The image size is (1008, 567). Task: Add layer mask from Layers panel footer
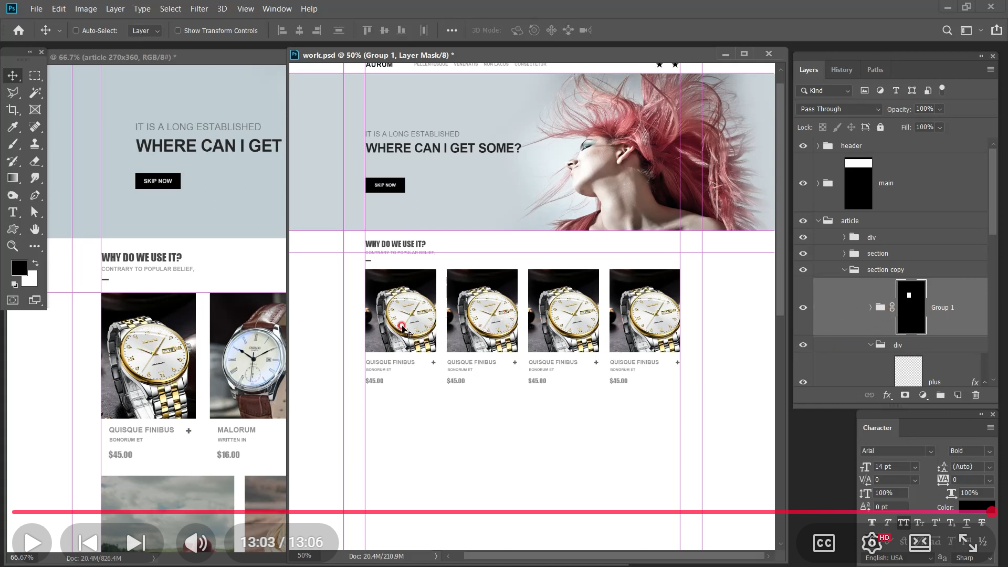[x=904, y=395]
